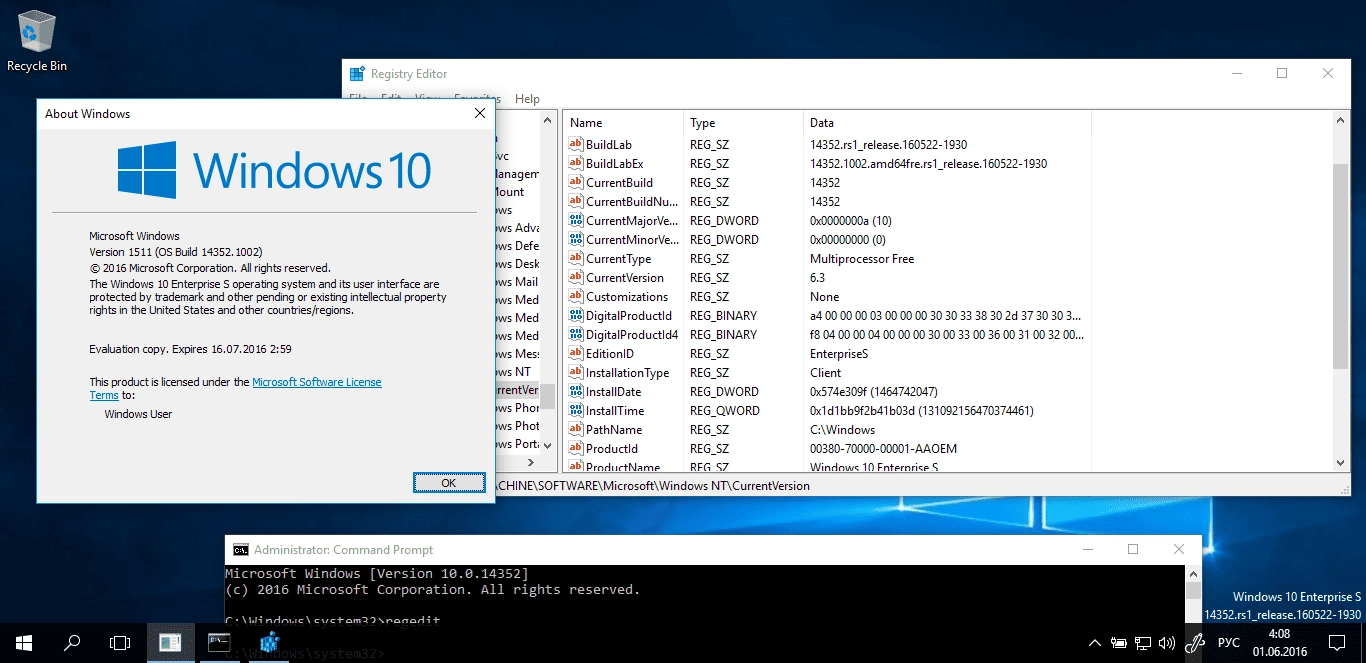Click Command Prompt scrollbar up arrow
Image resolution: width=1366 pixels, height=663 pixels.
[1192, 575]
